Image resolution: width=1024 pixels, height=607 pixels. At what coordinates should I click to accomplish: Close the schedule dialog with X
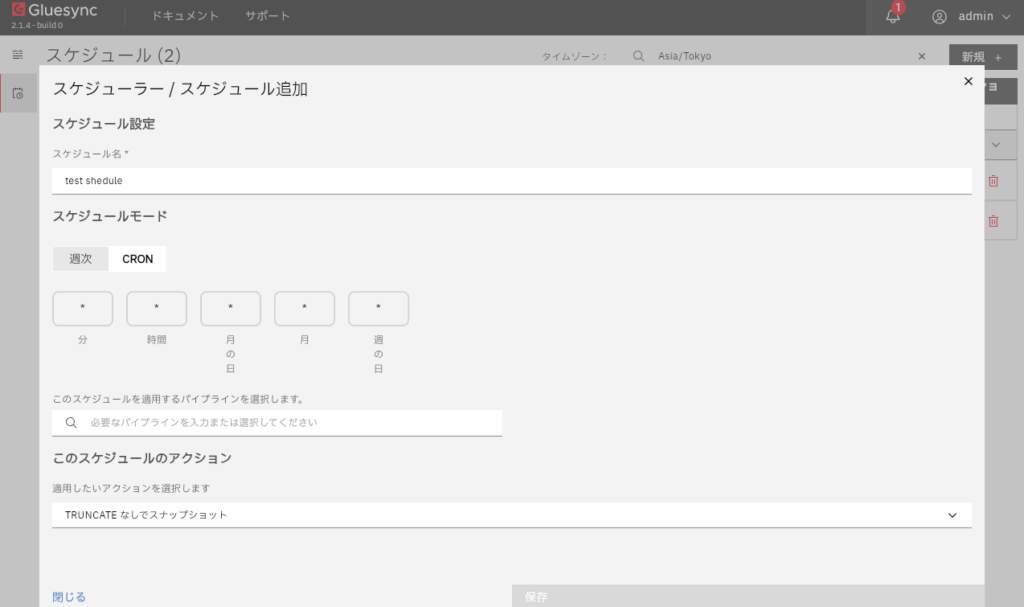coord(968,82)
